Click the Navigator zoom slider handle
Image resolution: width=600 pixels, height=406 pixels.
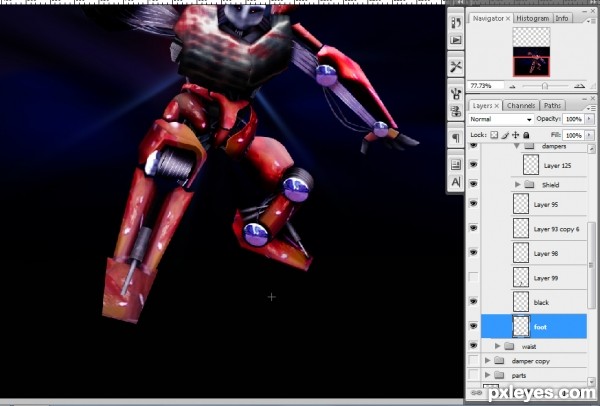point(545,86)
